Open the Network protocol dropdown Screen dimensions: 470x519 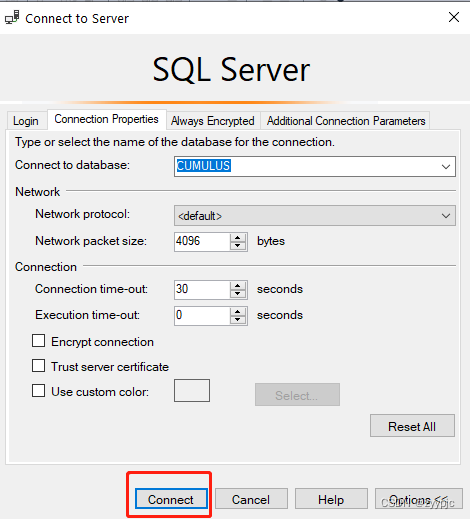[315, 216]
